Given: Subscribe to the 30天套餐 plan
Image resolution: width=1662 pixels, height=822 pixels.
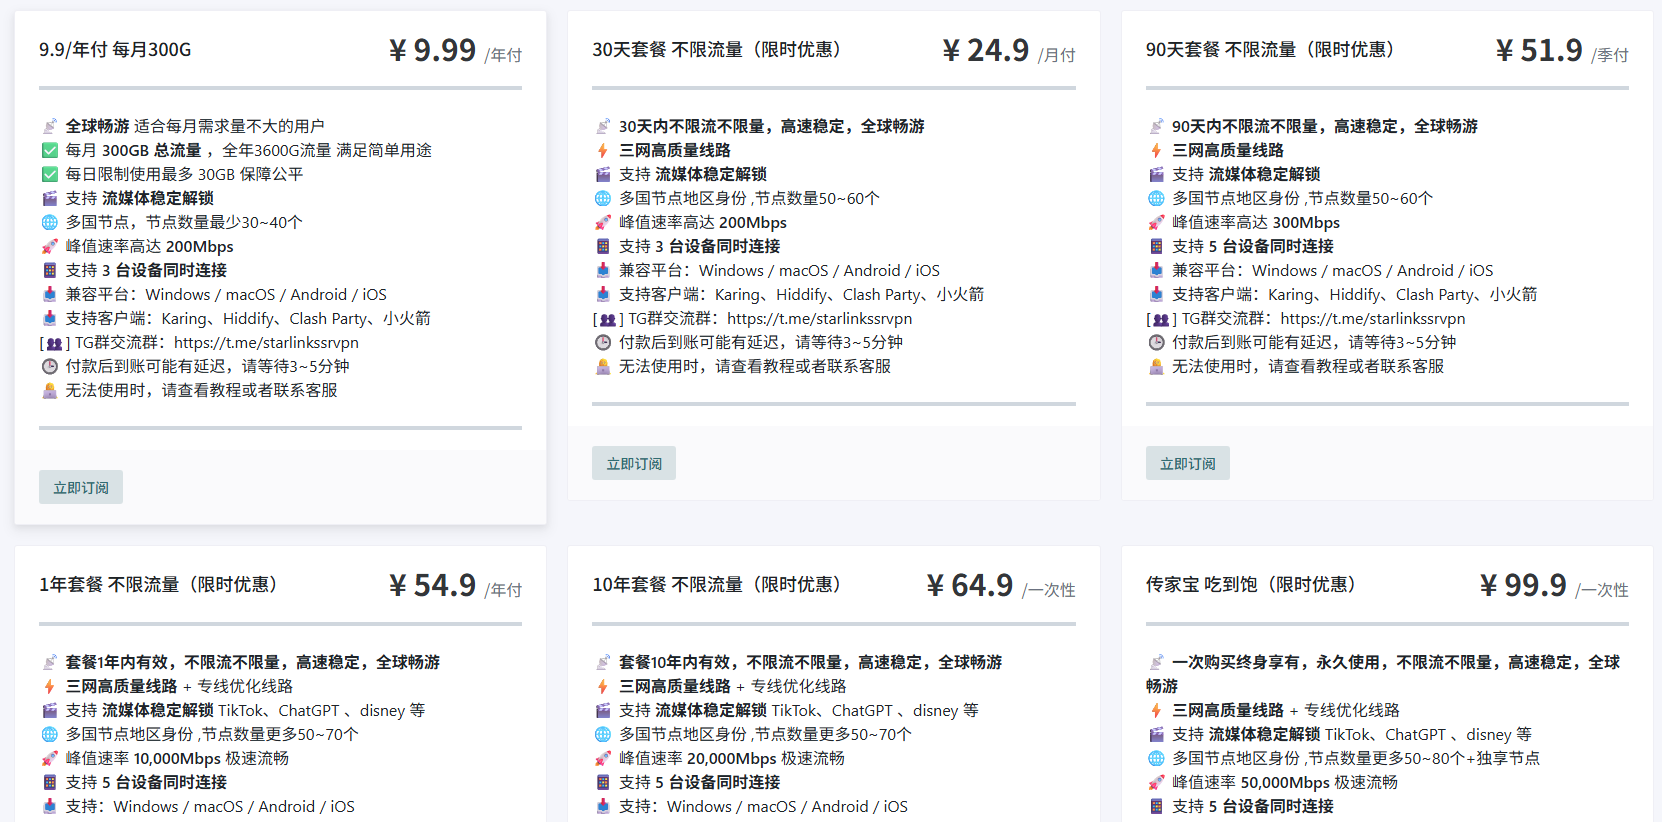Looking at the screenshot, I should [634, 463].
